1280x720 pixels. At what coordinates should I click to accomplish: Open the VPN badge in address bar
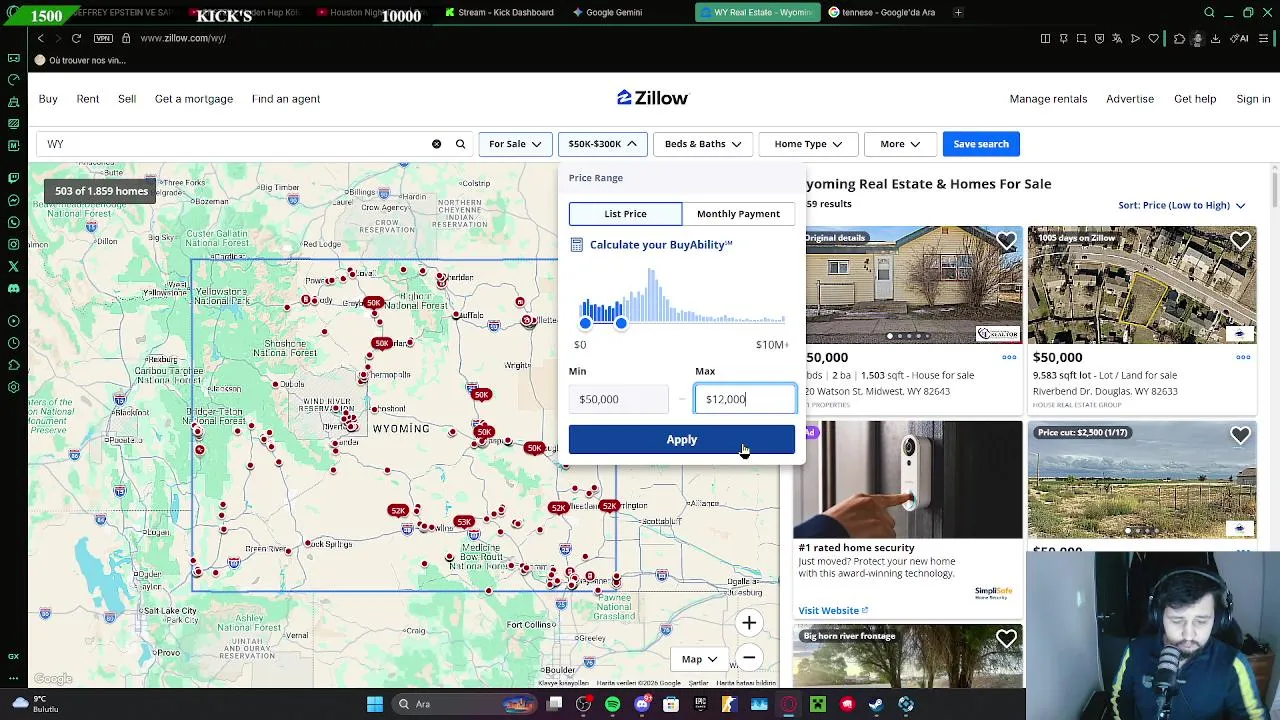103,38
